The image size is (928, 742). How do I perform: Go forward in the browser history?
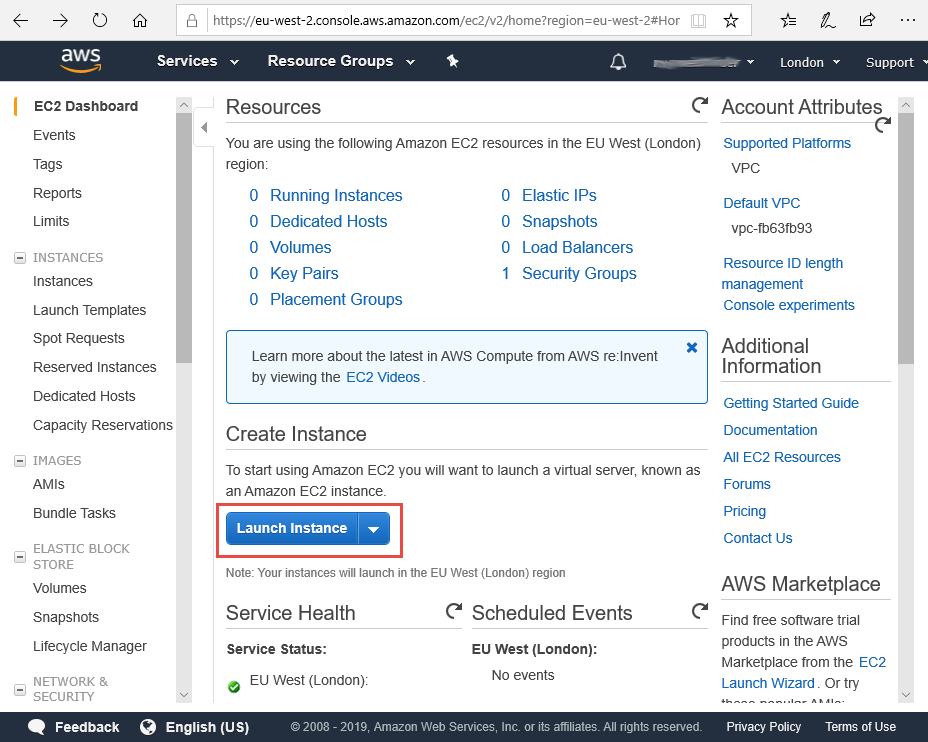(x=60, y=21)
